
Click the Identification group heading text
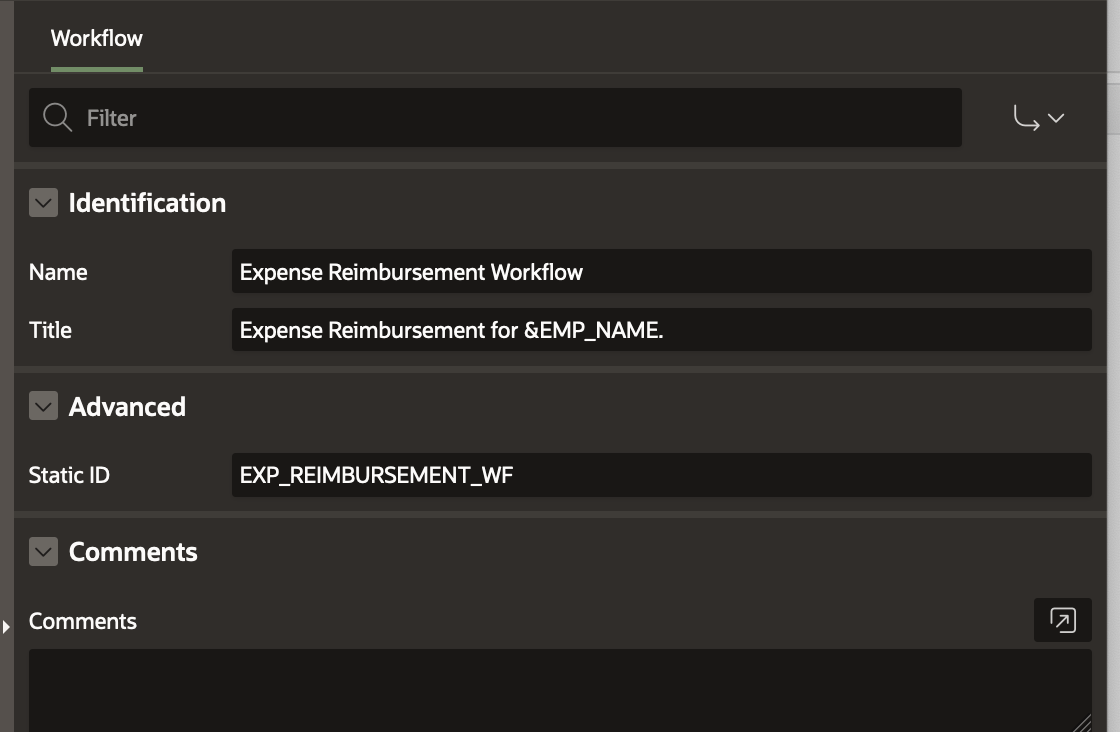pyautogui.click(x=147, y=203)
